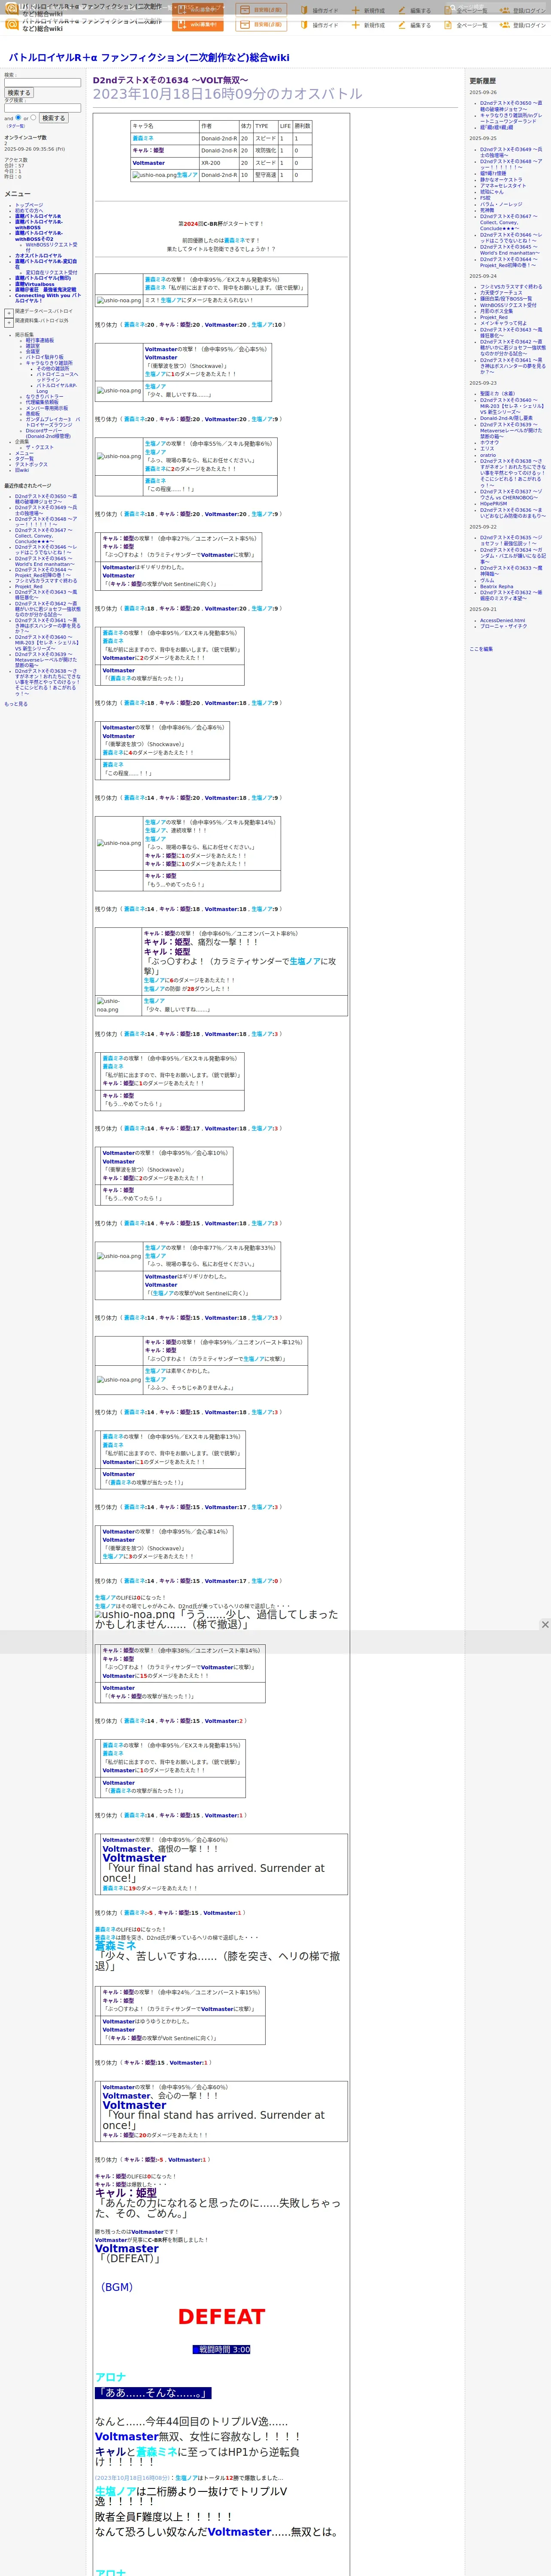The width and height of the screenshot is (551, 2576).
Task: Click the red DEFEAT text
Action: click(221, 2317)
